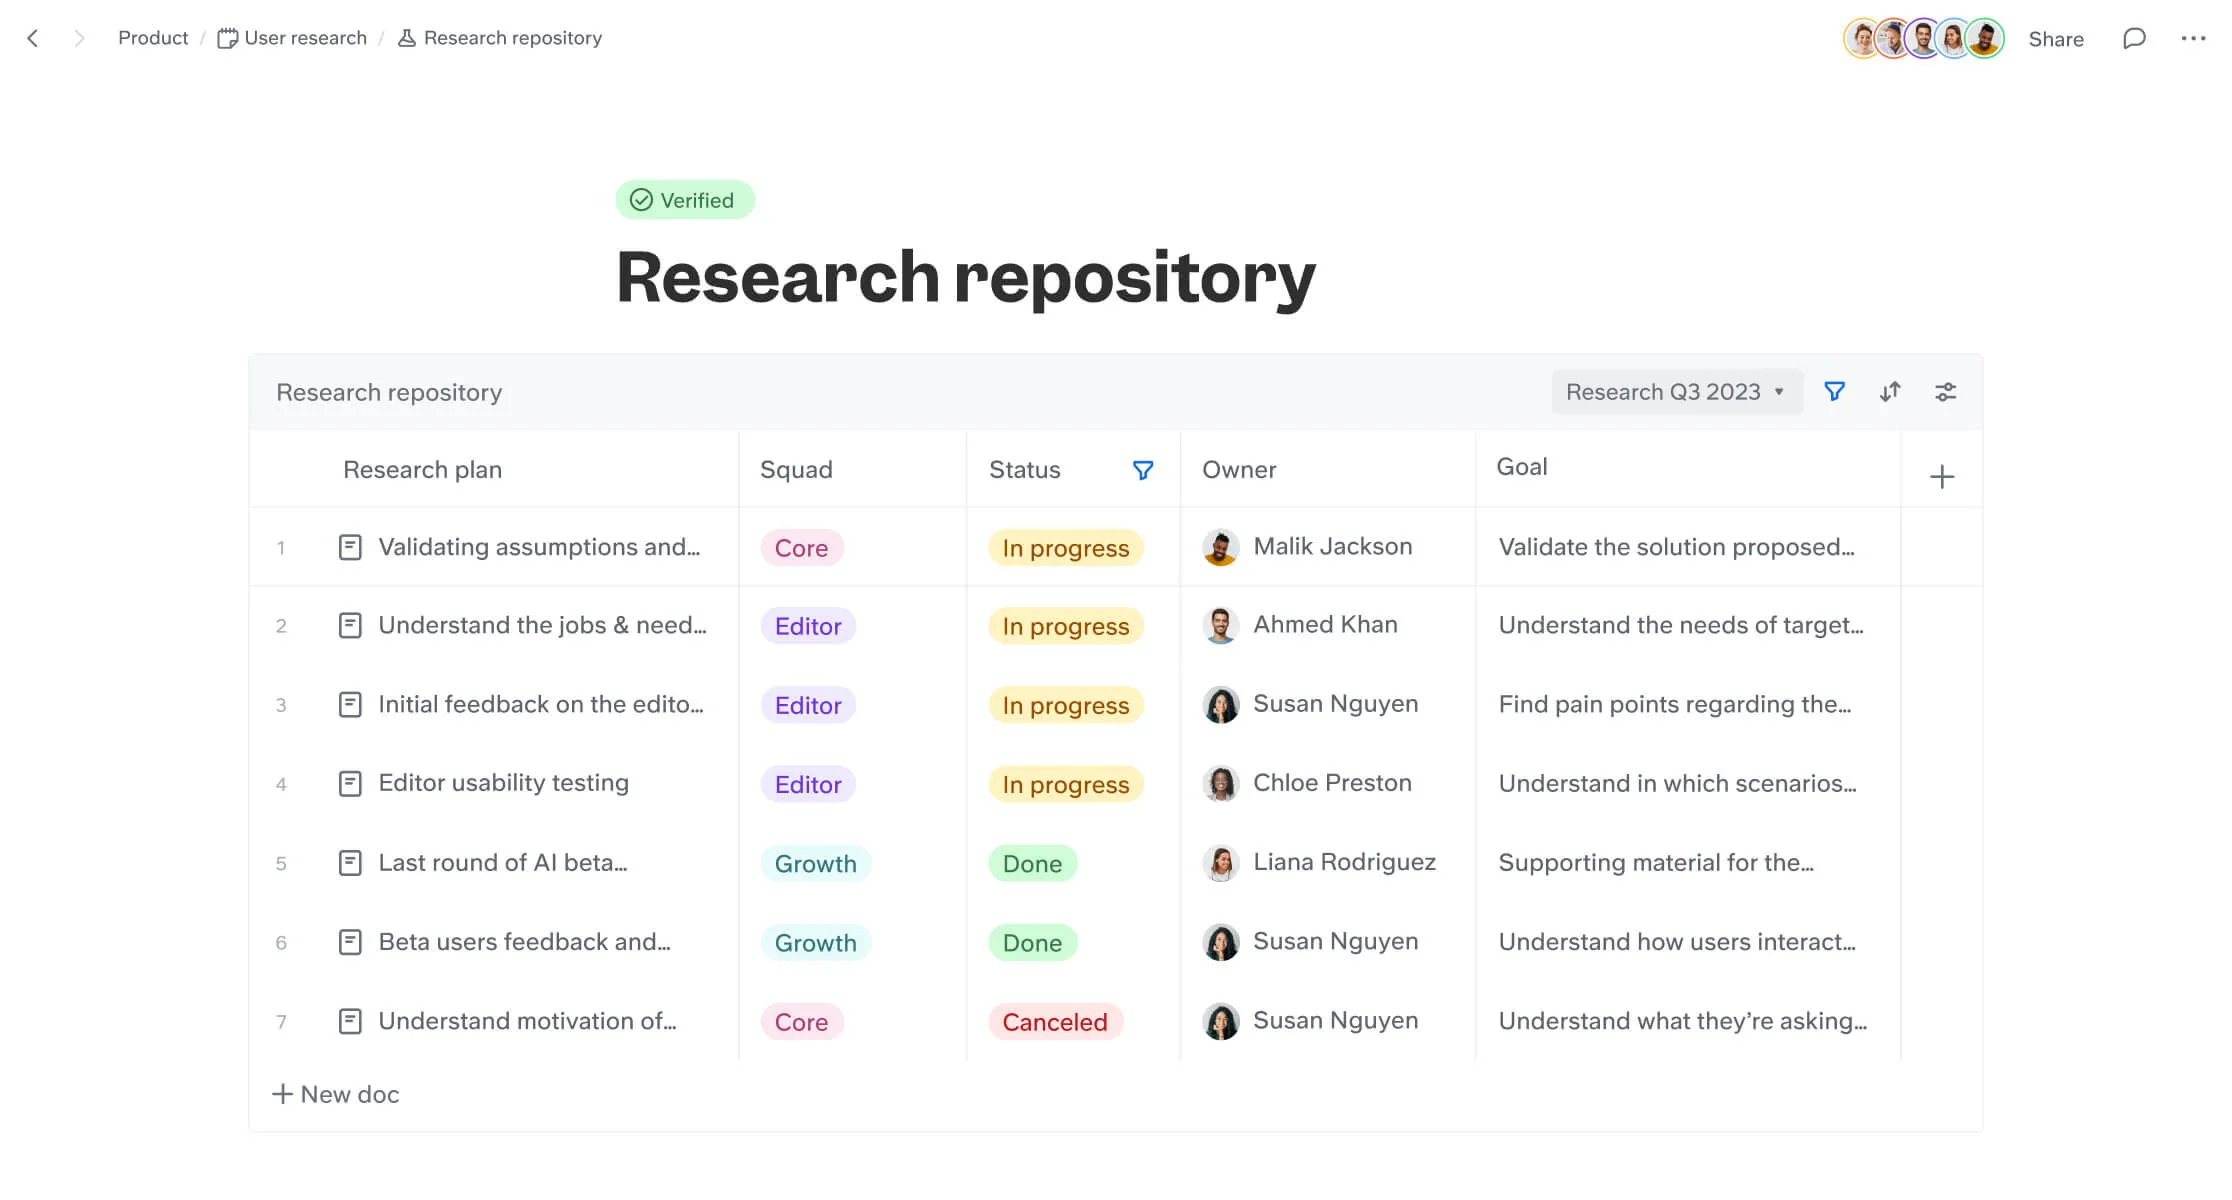The image size is (2232, 1200).
Task: Open the Core squad tag in row 1
Action: pos(801,548)
